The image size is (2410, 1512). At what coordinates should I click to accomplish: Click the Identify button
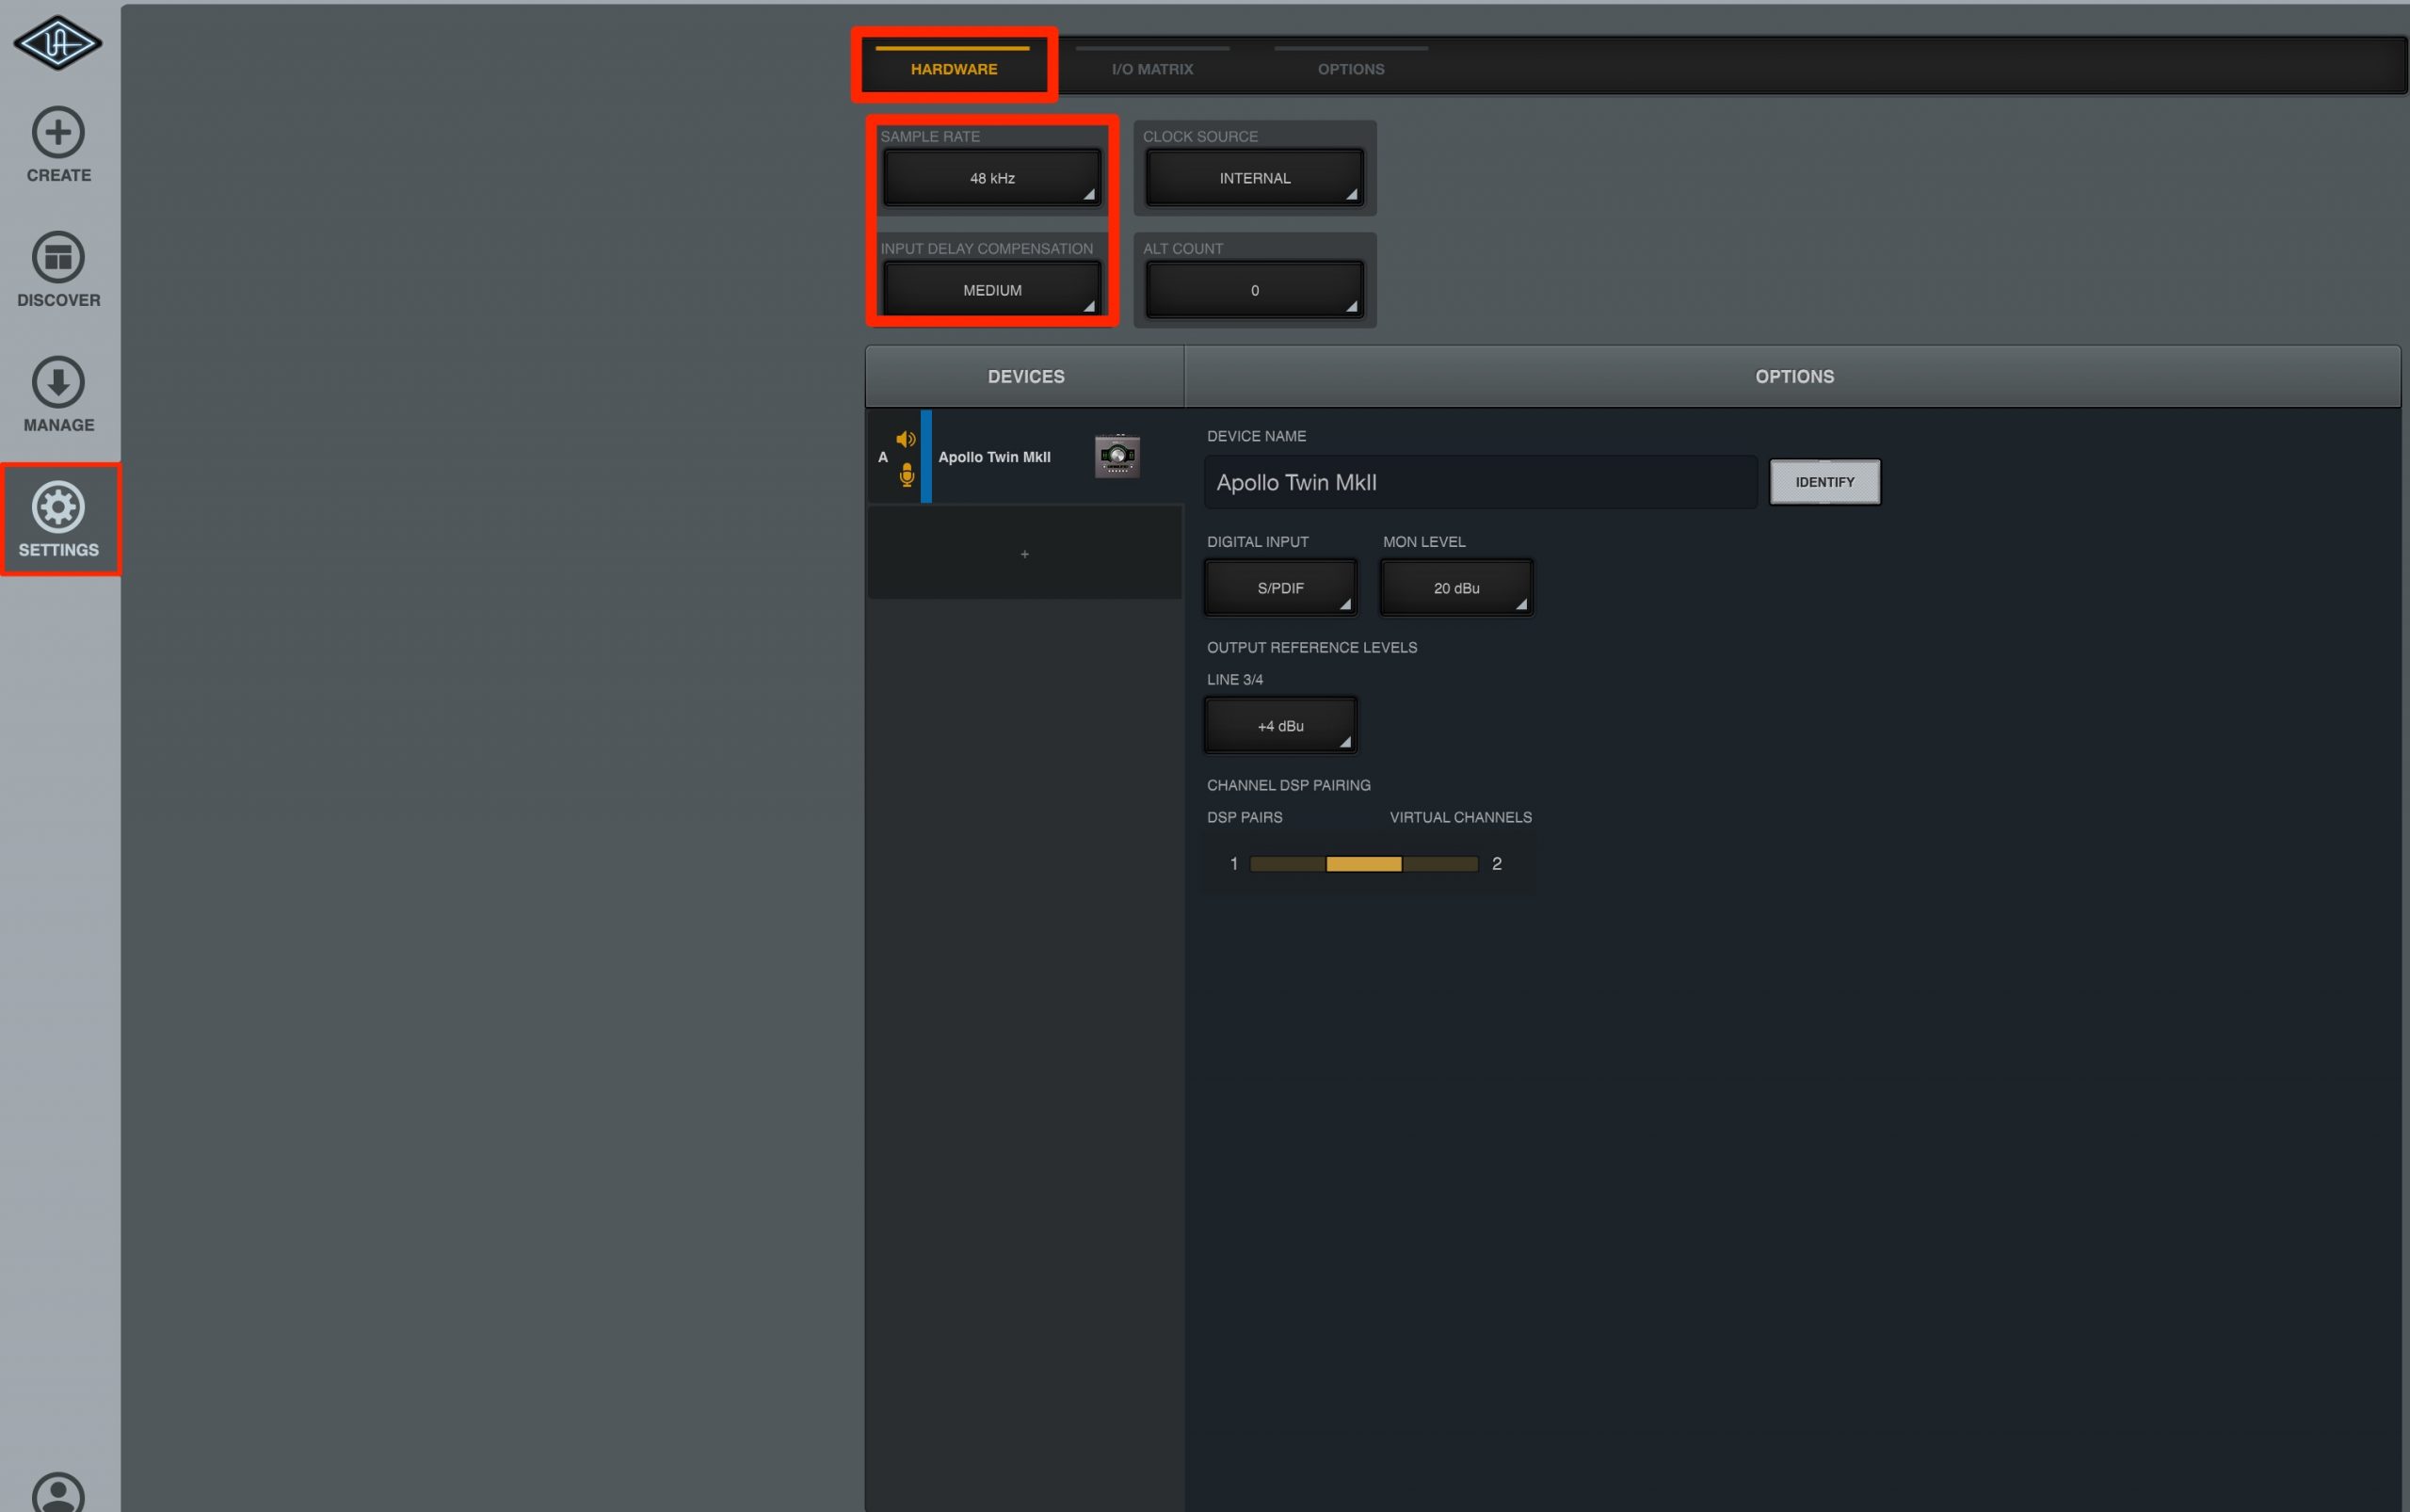pos(1824,482)
